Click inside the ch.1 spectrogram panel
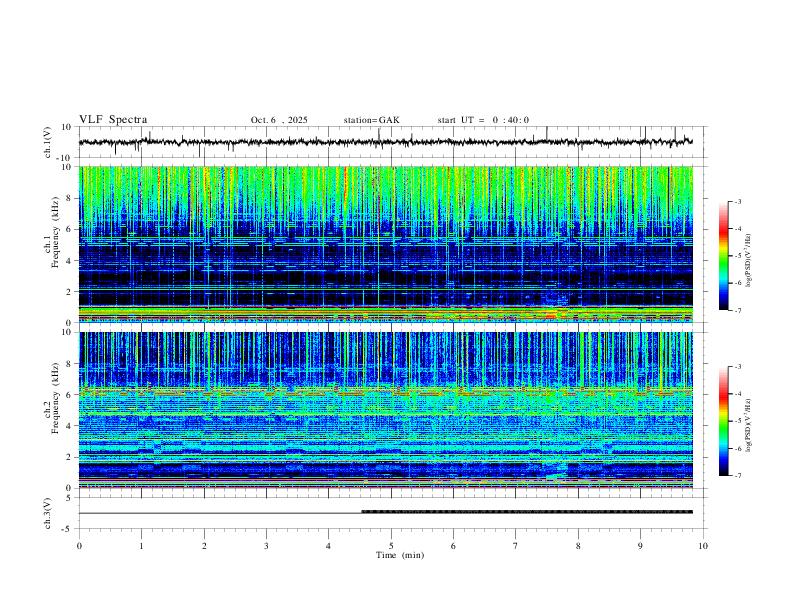The width and height of the screenshot is (792, 612). pos(385,244)
